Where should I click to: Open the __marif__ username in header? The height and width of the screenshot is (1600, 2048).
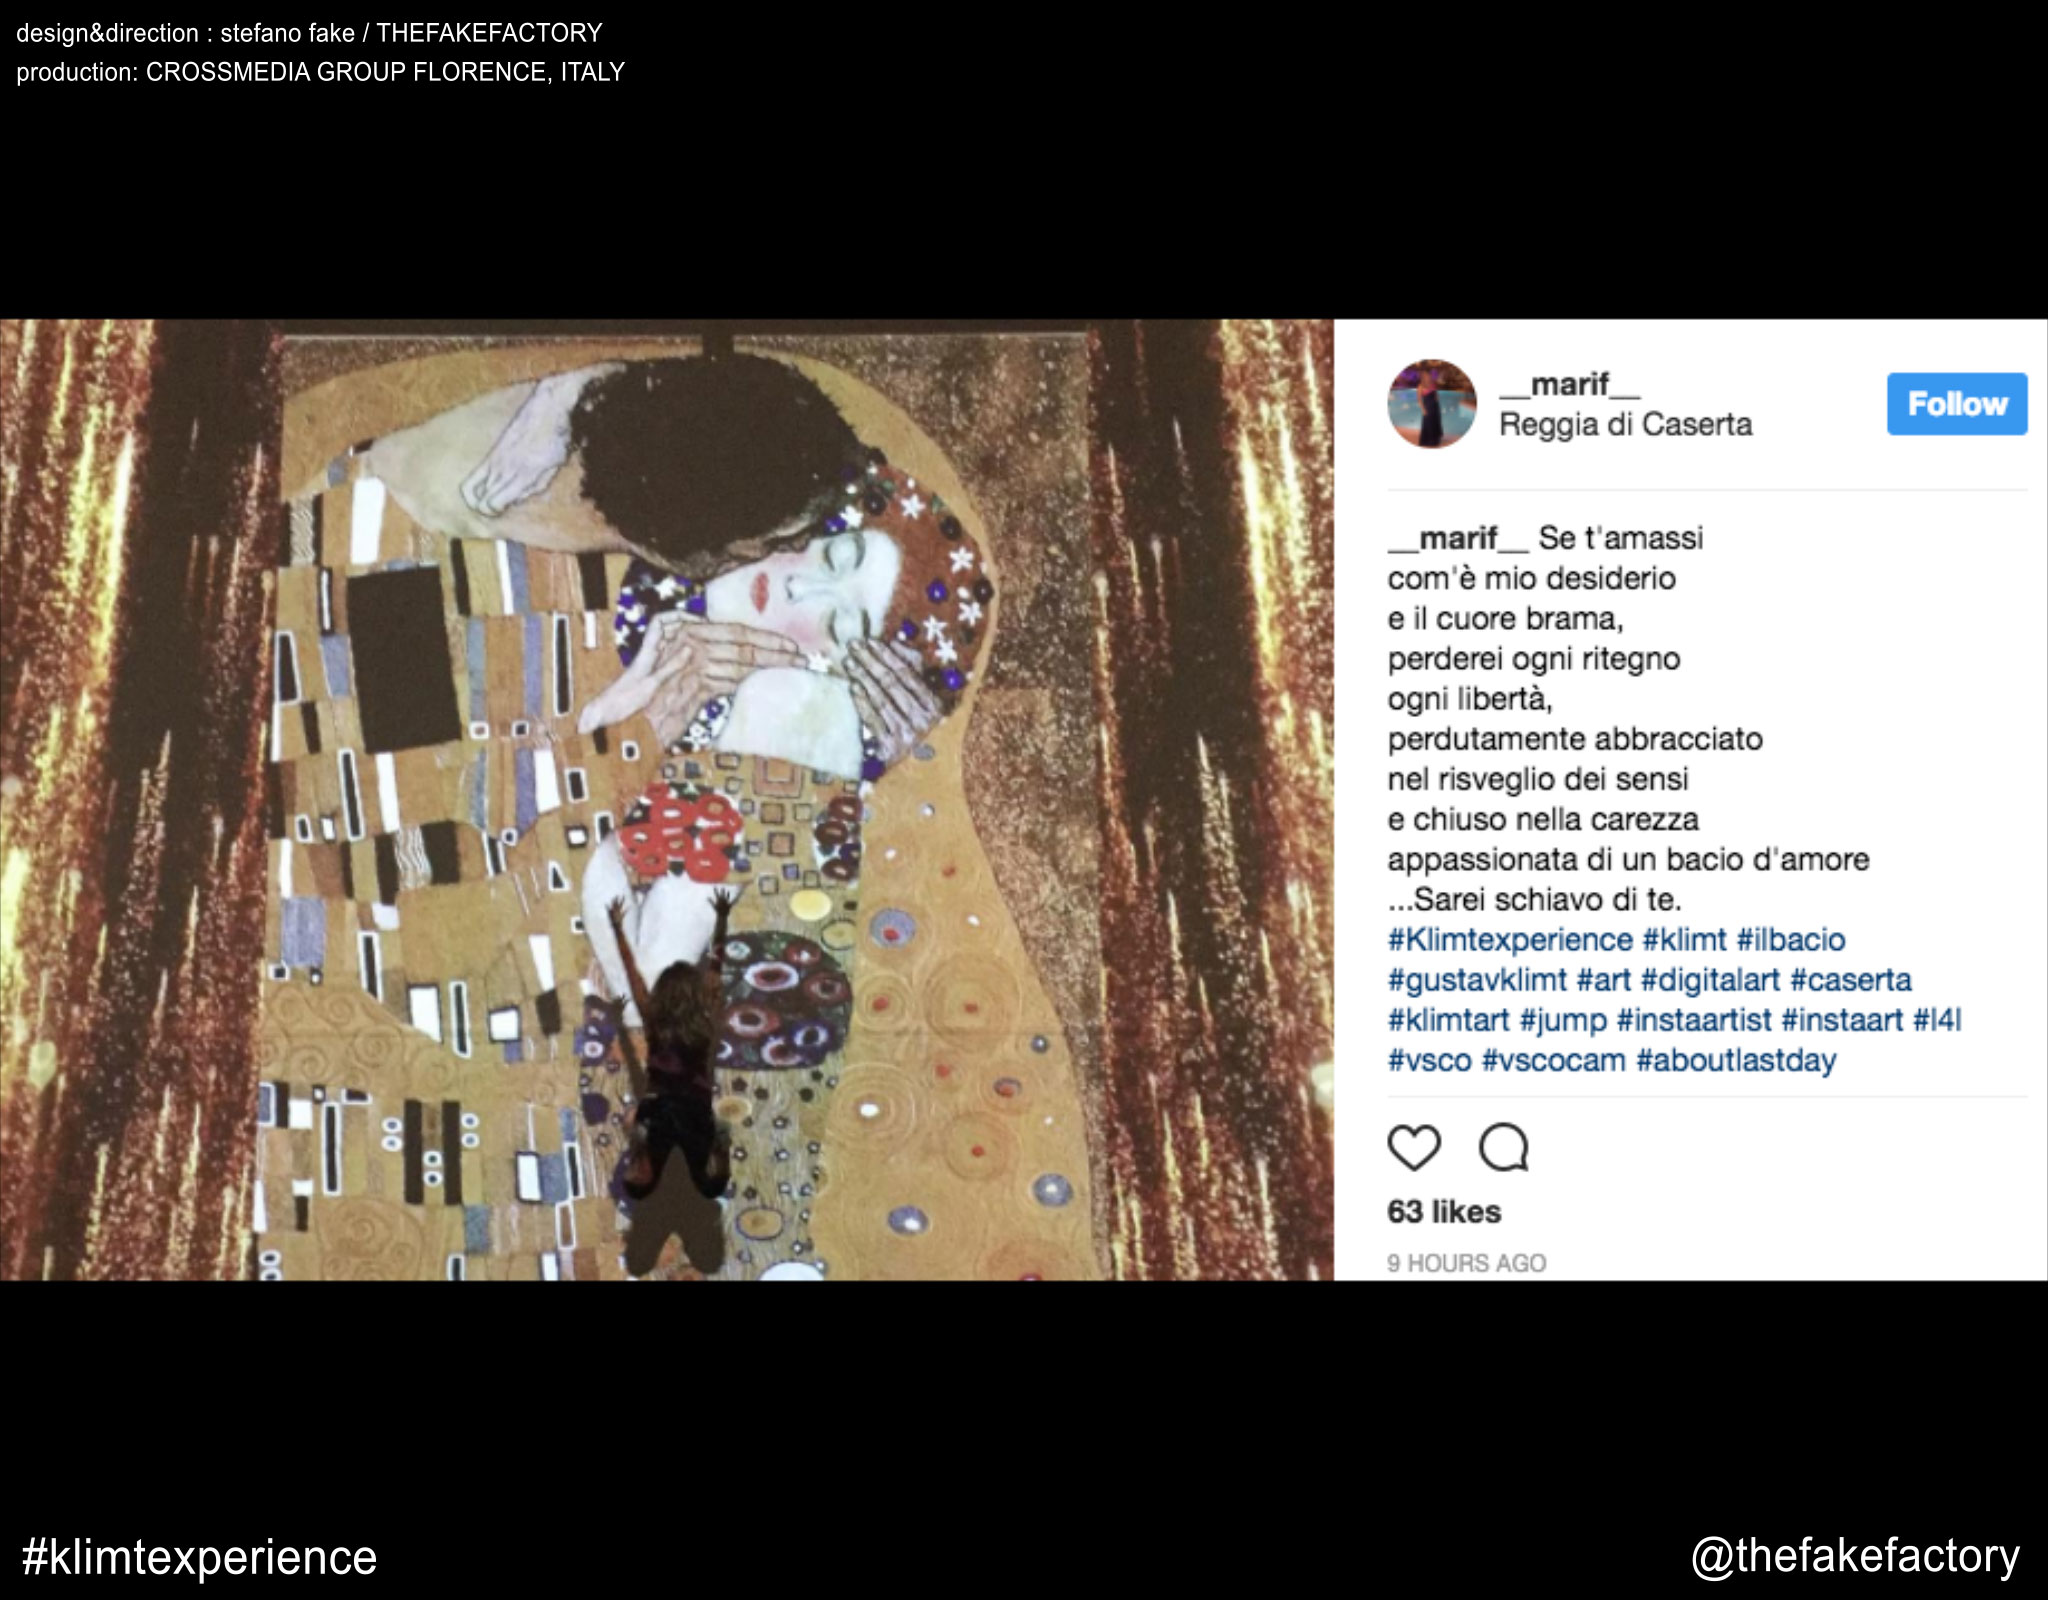pos(1570,384)
